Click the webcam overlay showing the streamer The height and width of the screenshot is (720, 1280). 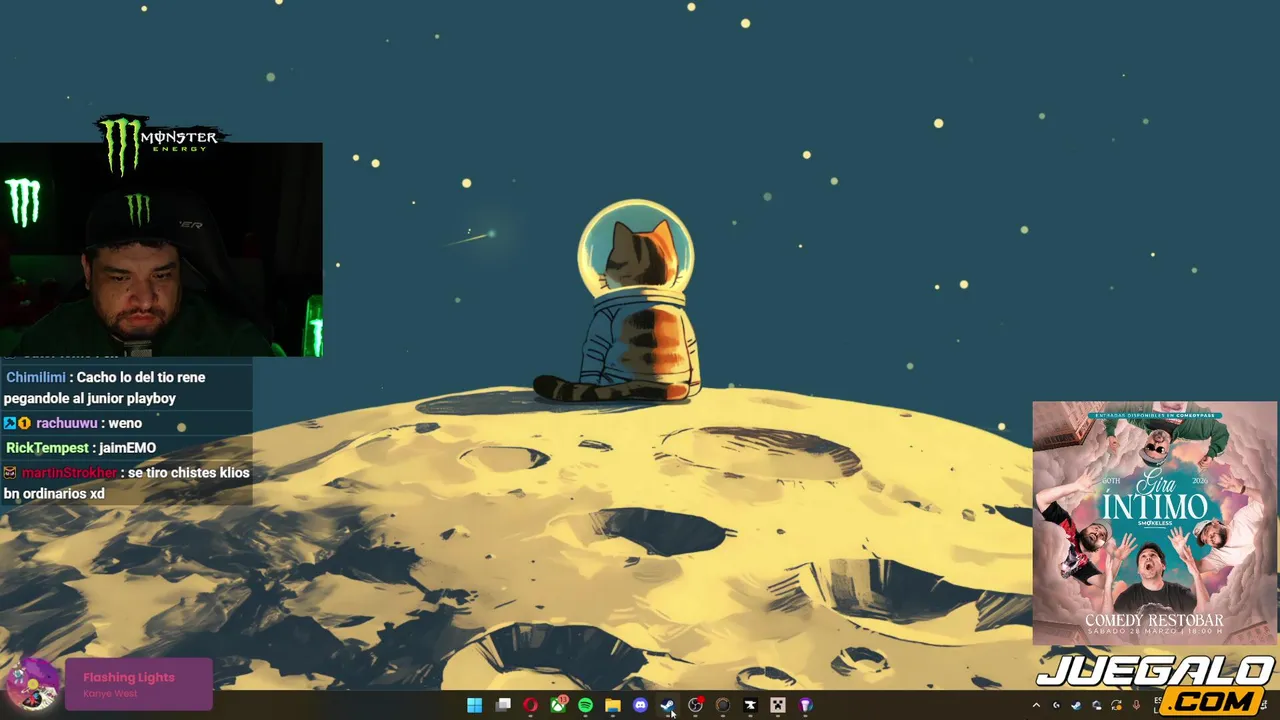tap(161, 249)
